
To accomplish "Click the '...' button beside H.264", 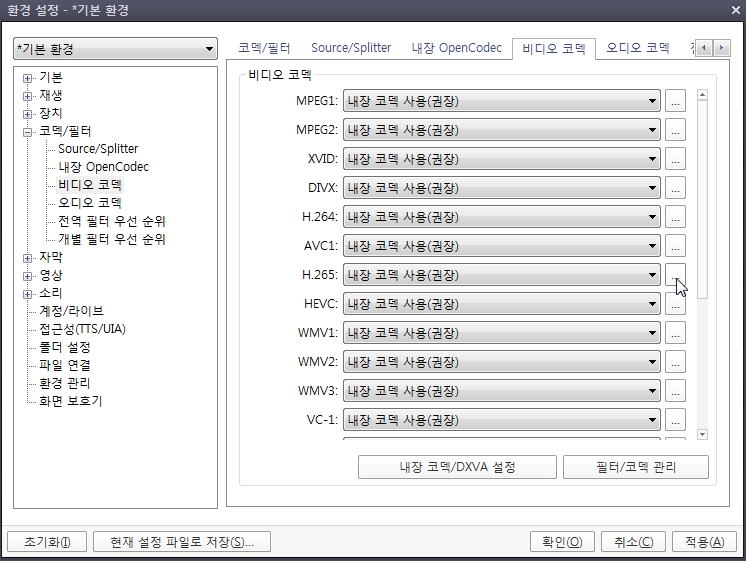I will pyautogui.click(x=675, y=217).
